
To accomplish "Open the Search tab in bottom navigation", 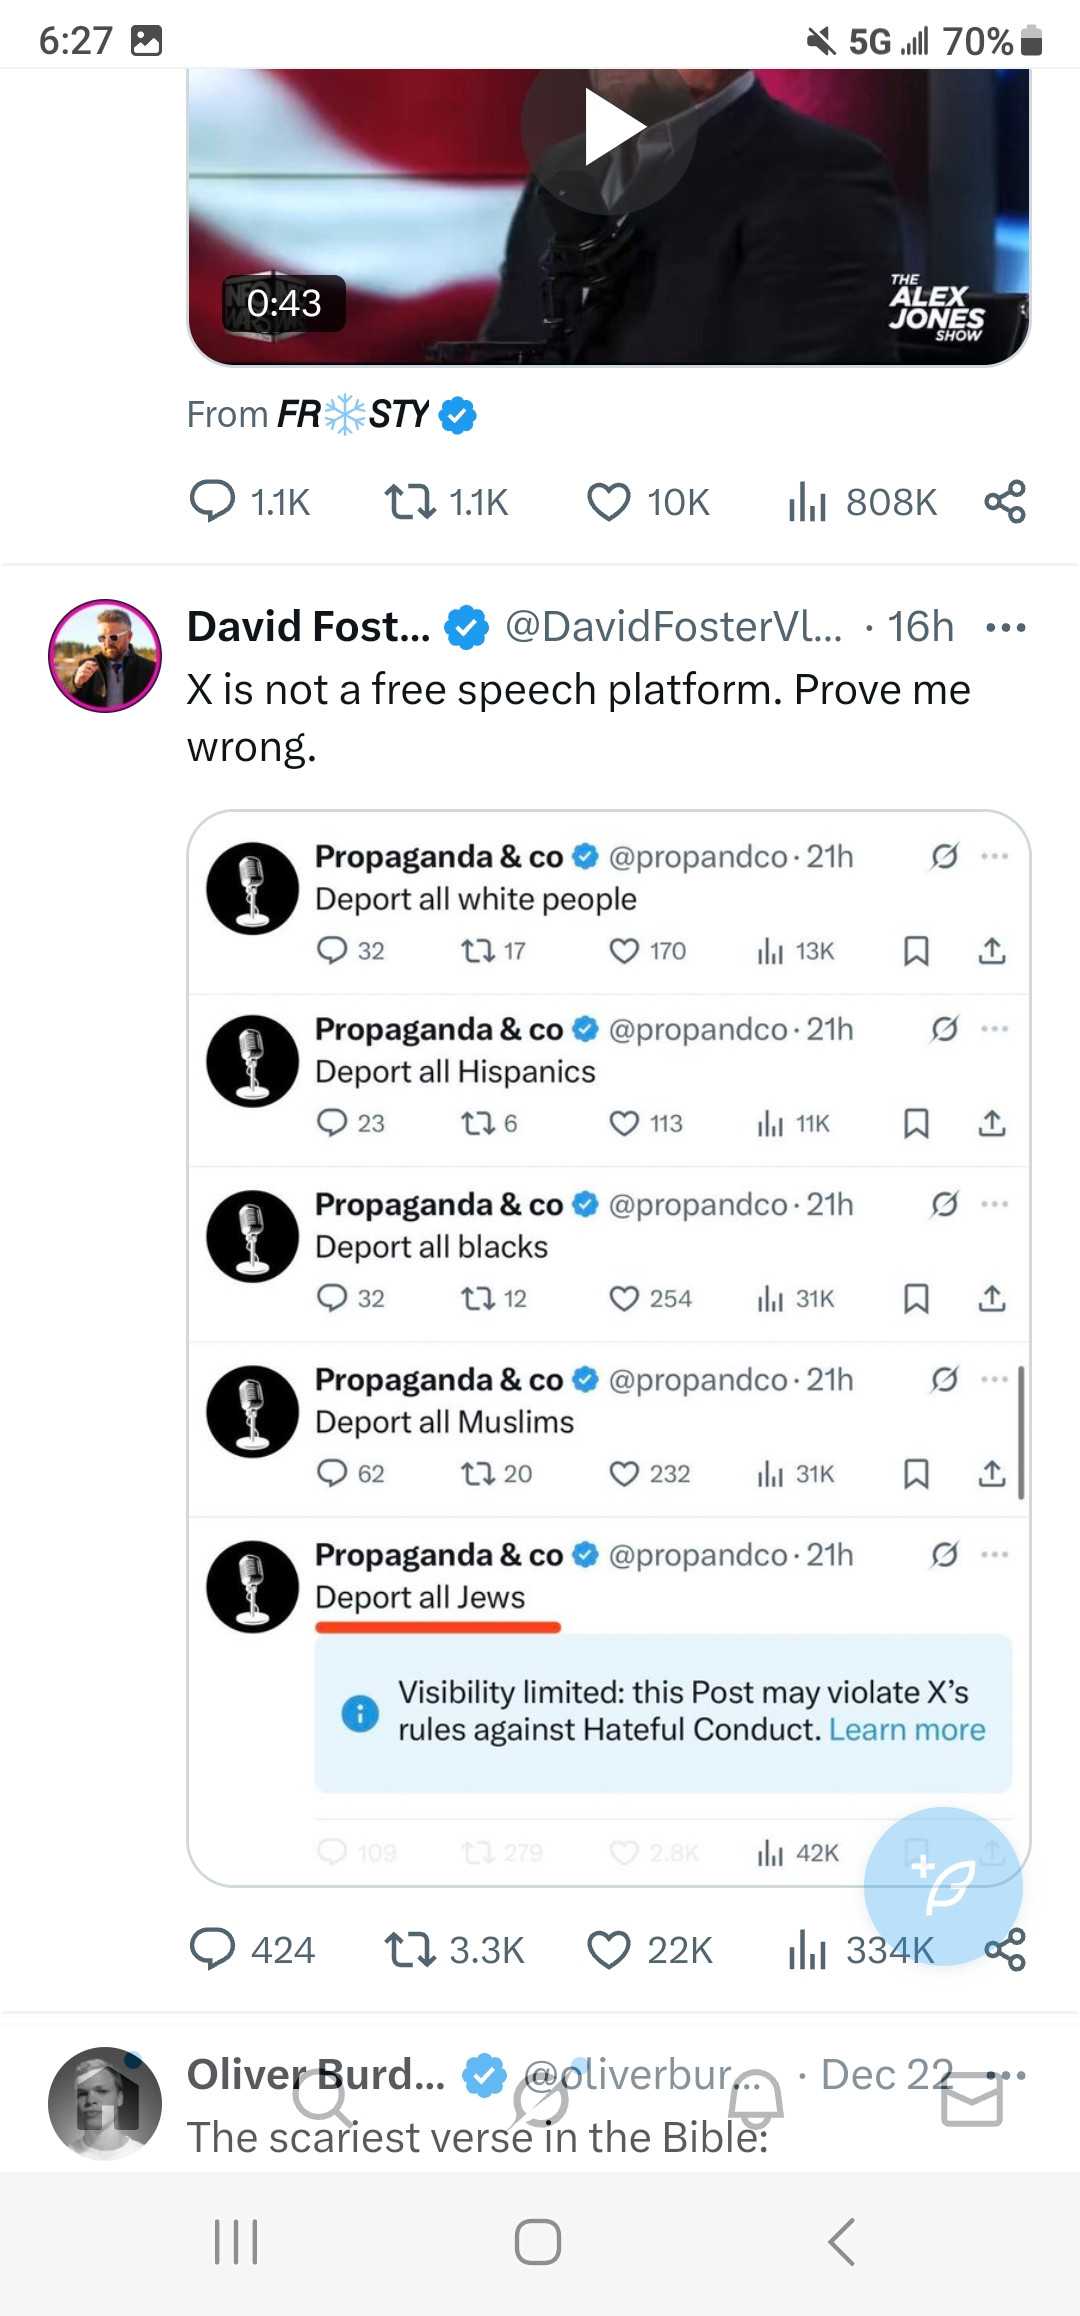I will [x=322, y=2100].
